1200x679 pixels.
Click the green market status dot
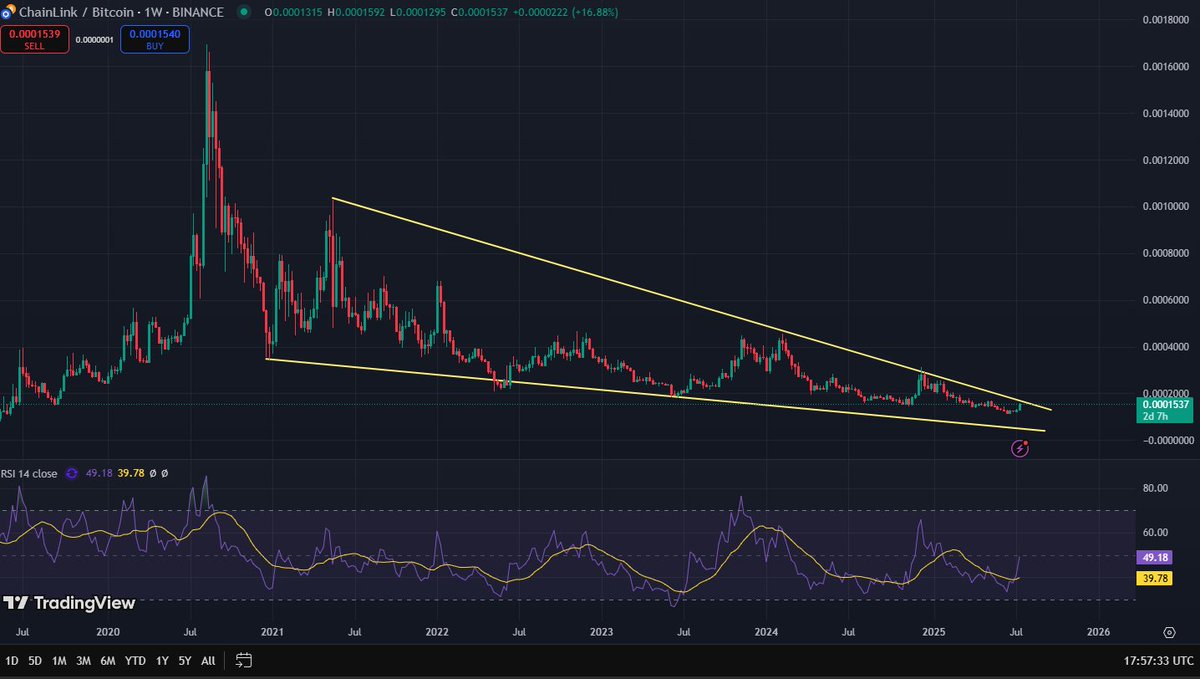243,12
